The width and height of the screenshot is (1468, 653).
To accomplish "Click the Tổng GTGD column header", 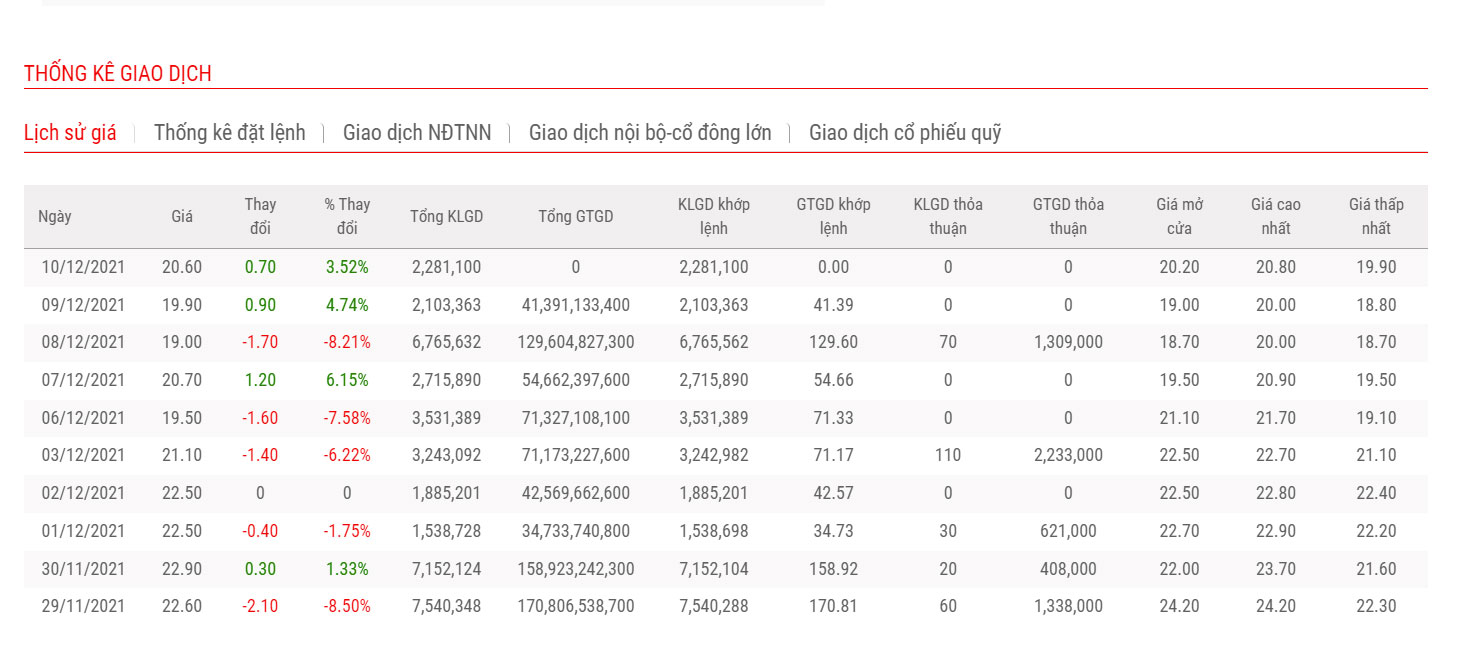I will [x=575, y=217].
